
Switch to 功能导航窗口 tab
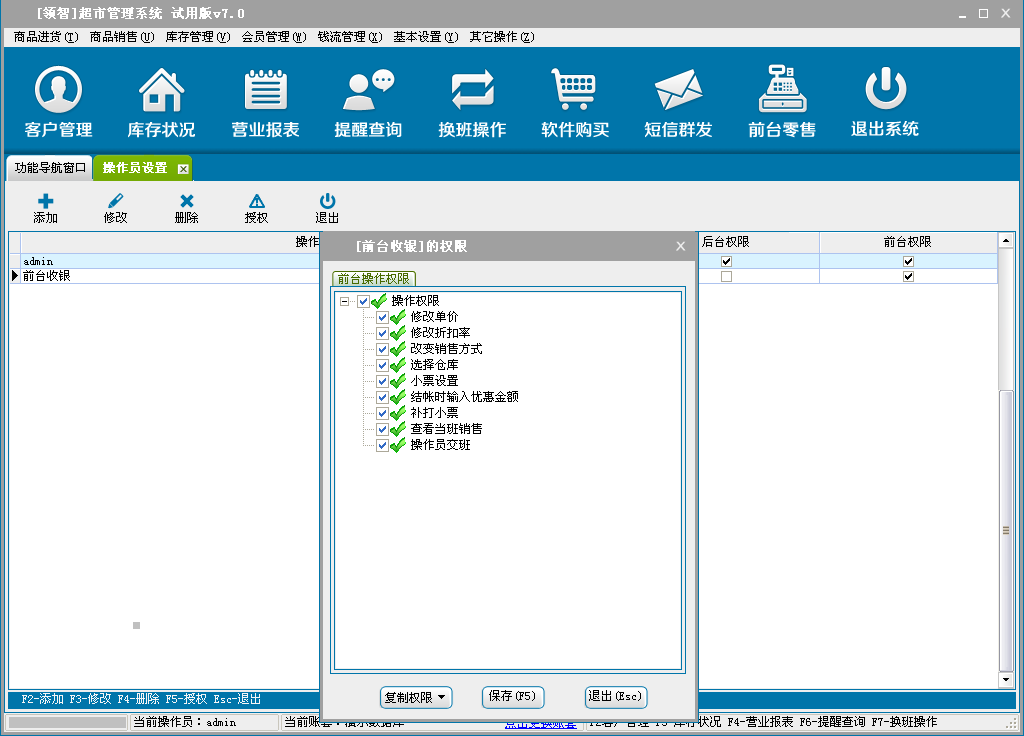50,168
